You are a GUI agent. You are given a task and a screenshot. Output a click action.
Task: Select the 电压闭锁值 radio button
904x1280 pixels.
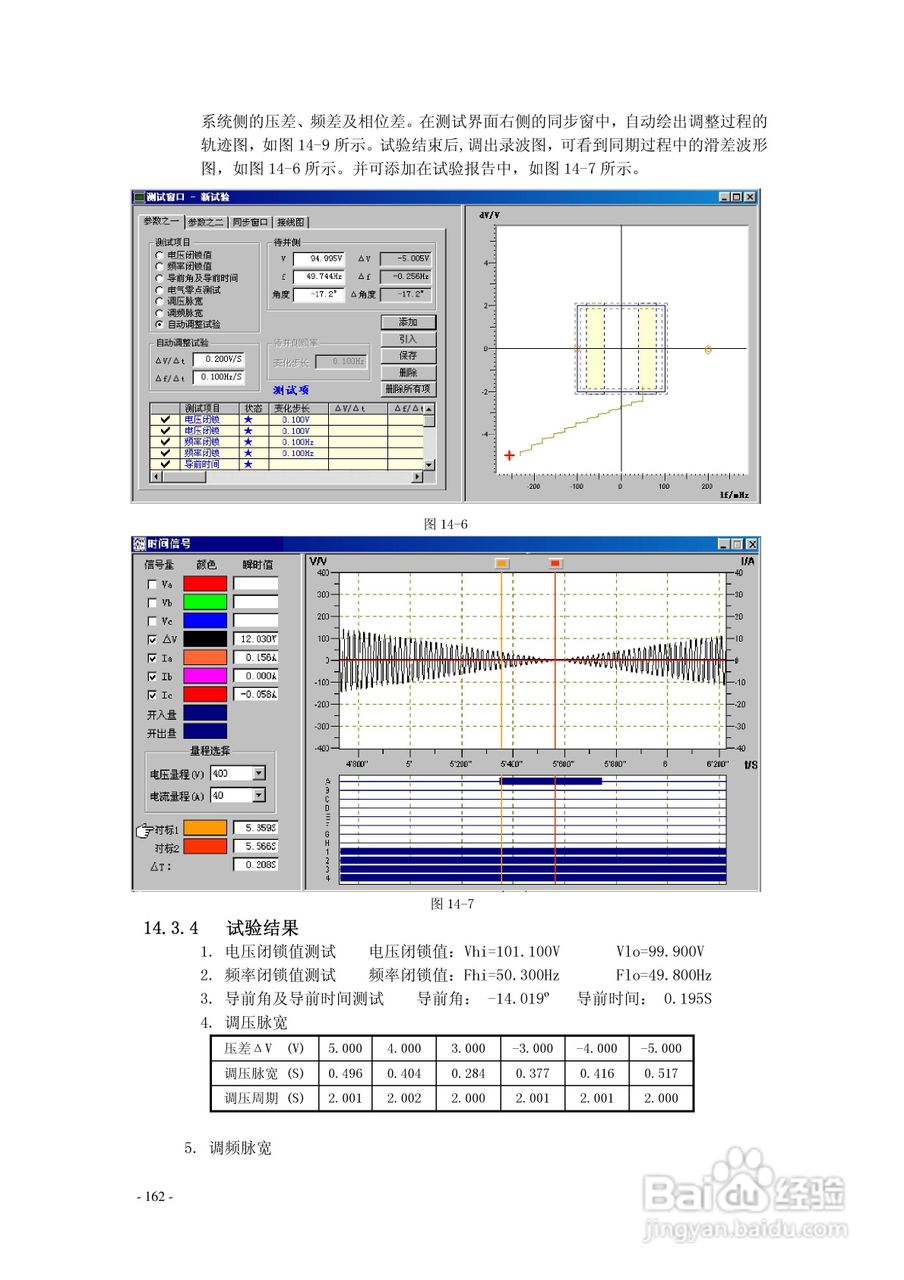coord(159,255)
